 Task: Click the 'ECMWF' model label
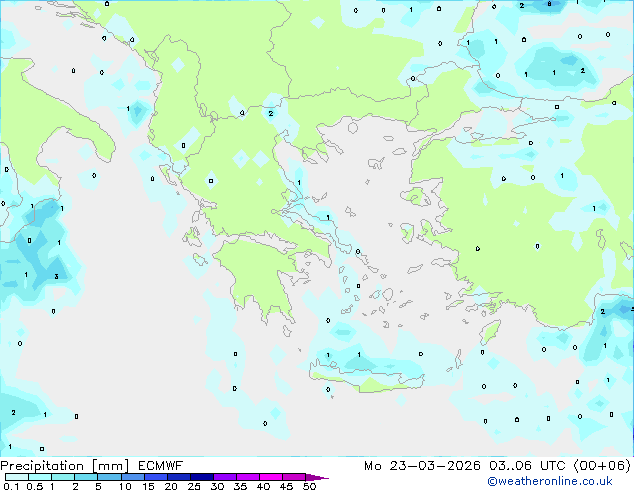[160, 466]
